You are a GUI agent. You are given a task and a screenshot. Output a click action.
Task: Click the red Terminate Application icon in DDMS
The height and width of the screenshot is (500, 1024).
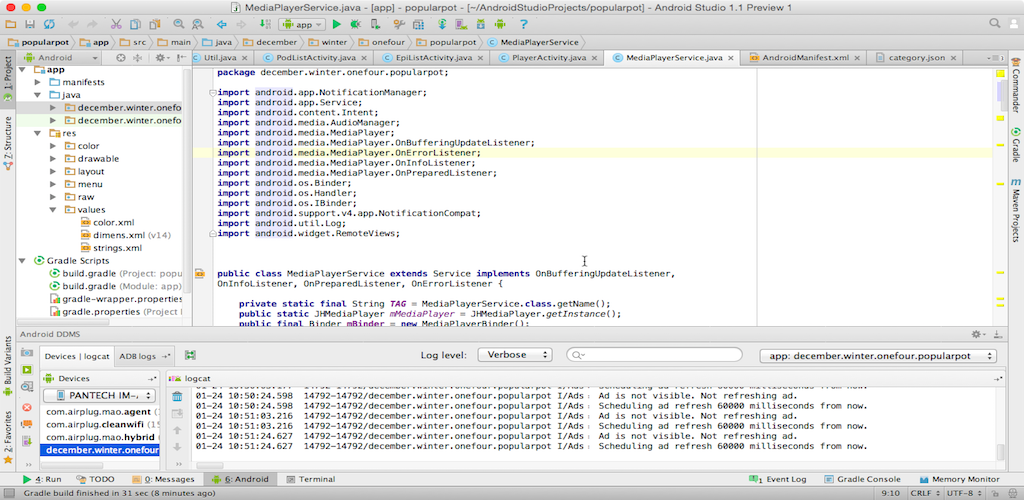(27, 408)
